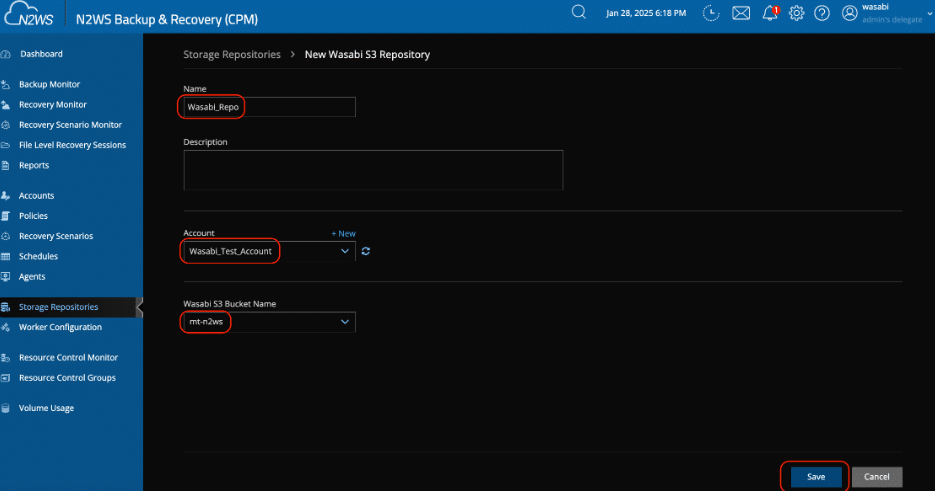Click the date and time text
Screen dimensions: 935x491
point(646,13)
